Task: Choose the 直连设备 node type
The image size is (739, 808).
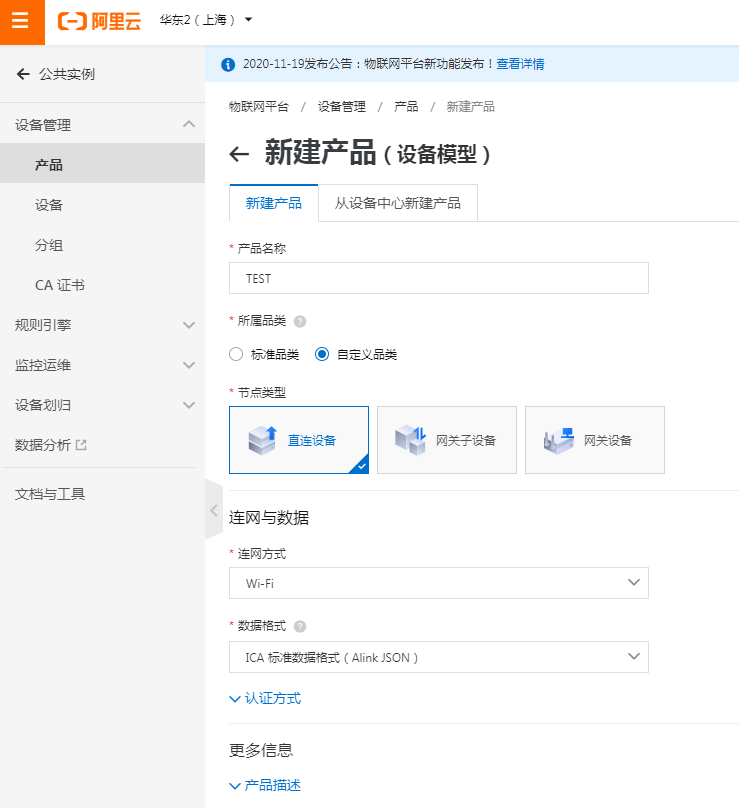Action: (299, 440)
